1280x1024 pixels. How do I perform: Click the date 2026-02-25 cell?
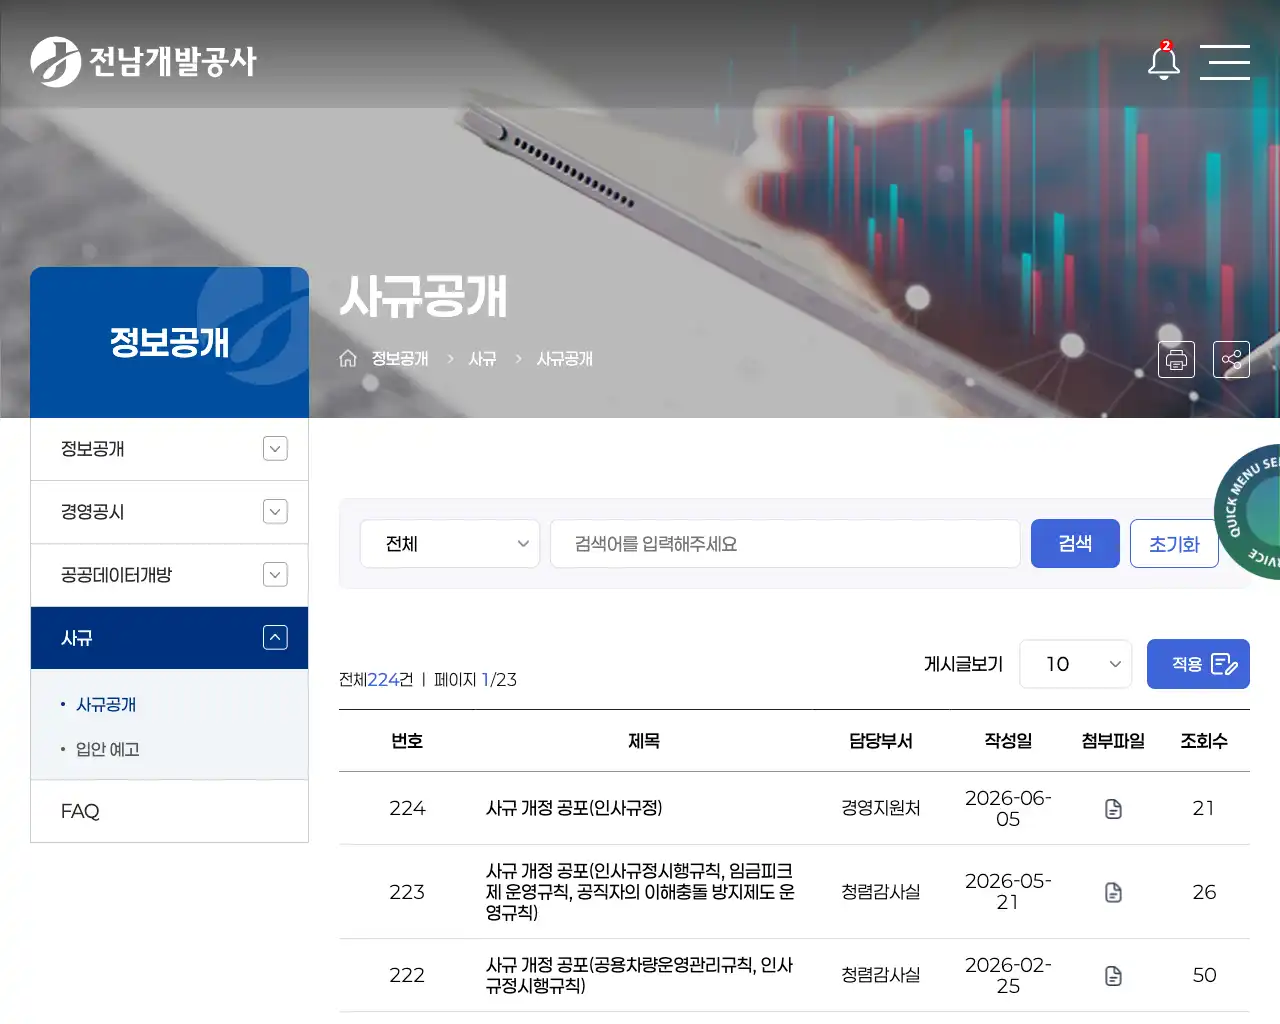pos(1008,975)
